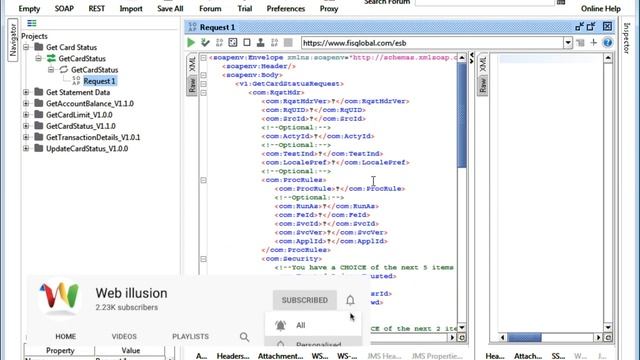Click the empty square icon in the request toolbar
Viewport: 640px width, 360px height.
click(247, 42)
